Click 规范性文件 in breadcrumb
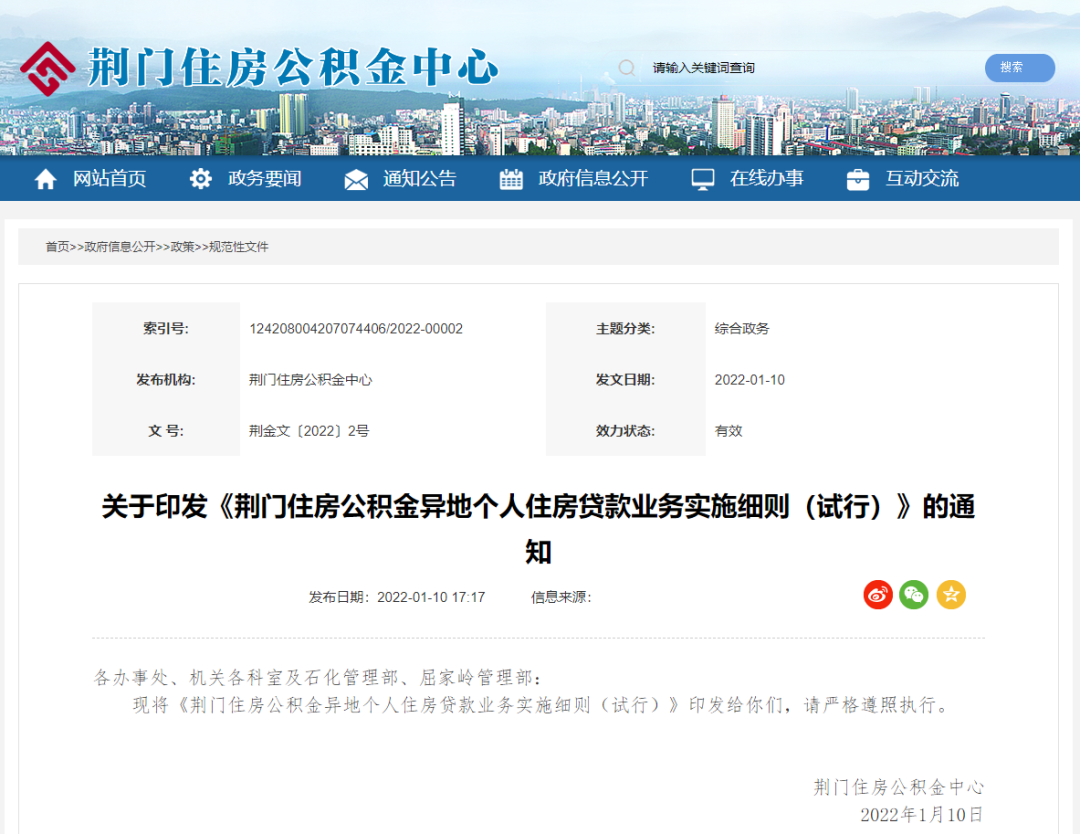This screenshot has width=1080, height=834. (239, 247)
